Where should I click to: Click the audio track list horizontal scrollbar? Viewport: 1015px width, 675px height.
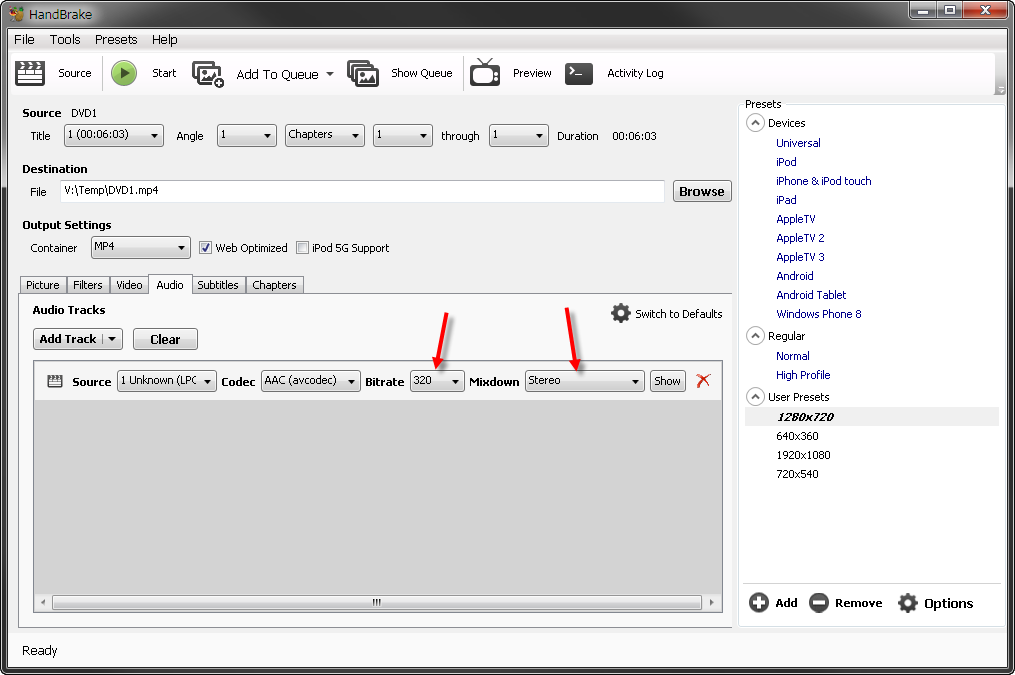(377, 602)
